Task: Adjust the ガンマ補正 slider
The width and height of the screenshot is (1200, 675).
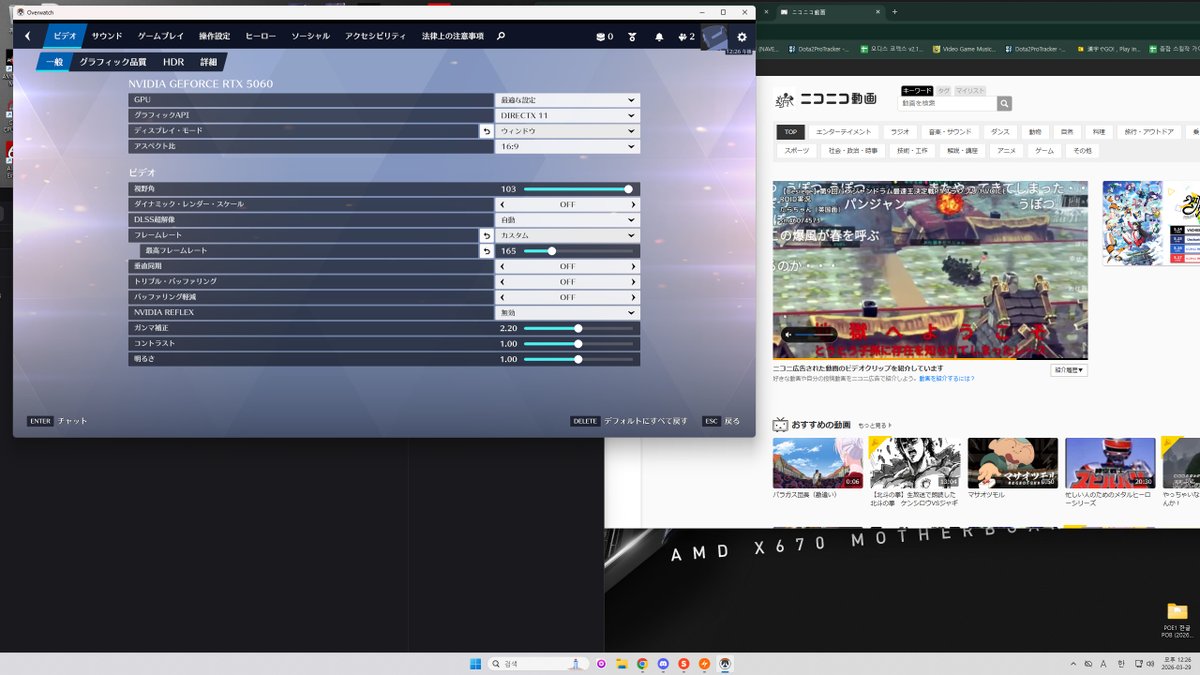Action: pos(580,328)
